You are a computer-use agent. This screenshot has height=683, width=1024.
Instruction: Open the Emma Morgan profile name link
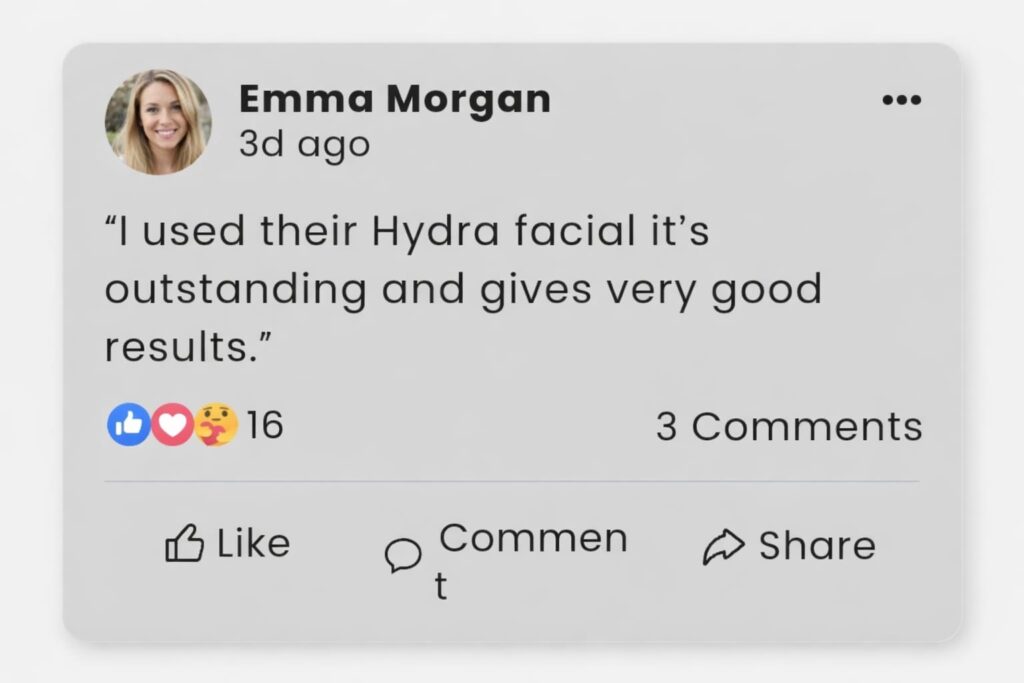click(394, 99)
